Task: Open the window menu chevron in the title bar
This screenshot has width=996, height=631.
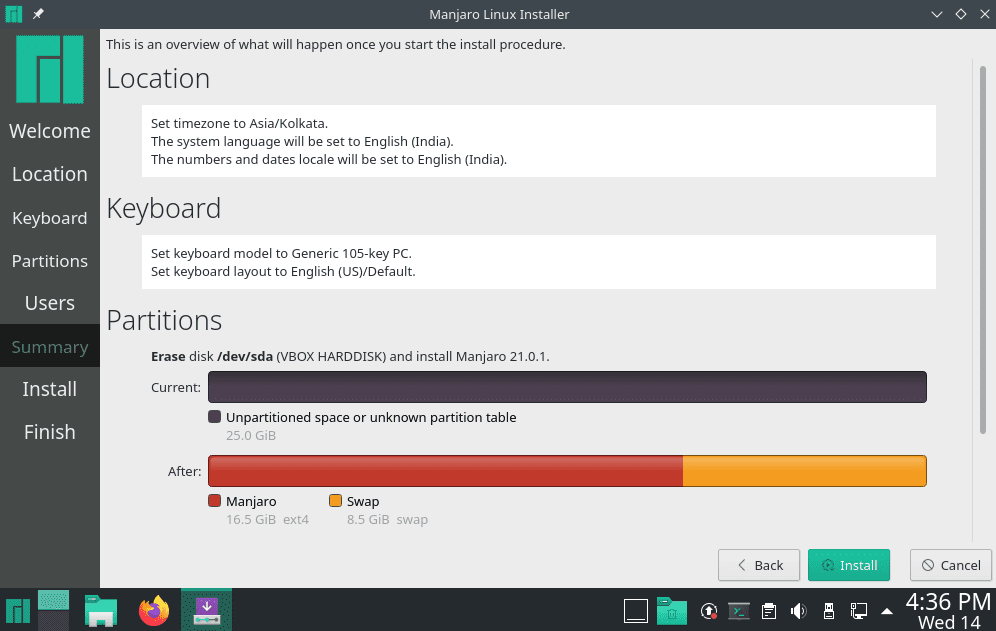Action: tap(936, 14)
